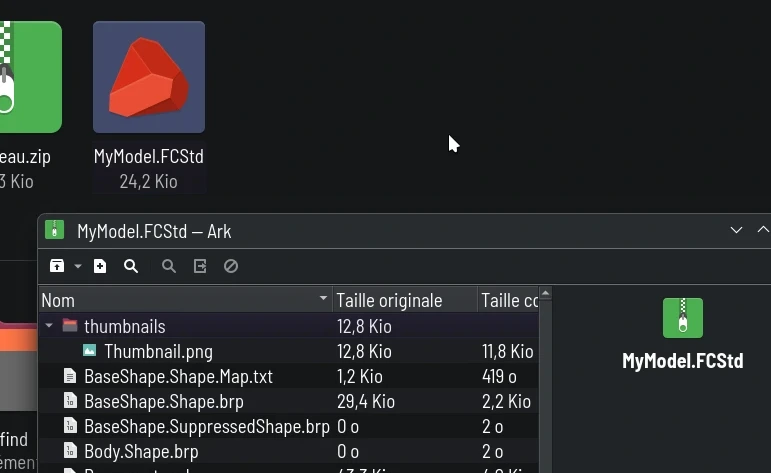Select Thumbnail.png in the archive list
This screenshot has height=473, width=771.
click(158, 352)
